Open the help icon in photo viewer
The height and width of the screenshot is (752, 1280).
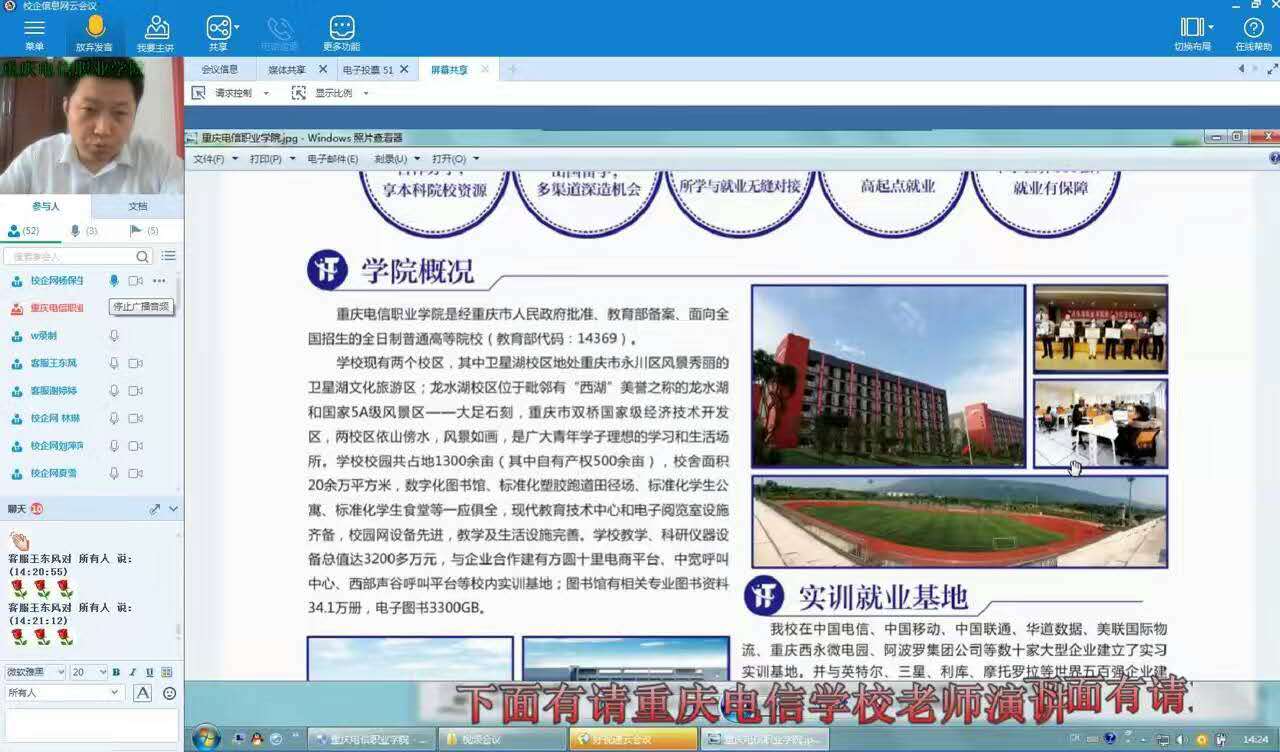click(1274, 158)
